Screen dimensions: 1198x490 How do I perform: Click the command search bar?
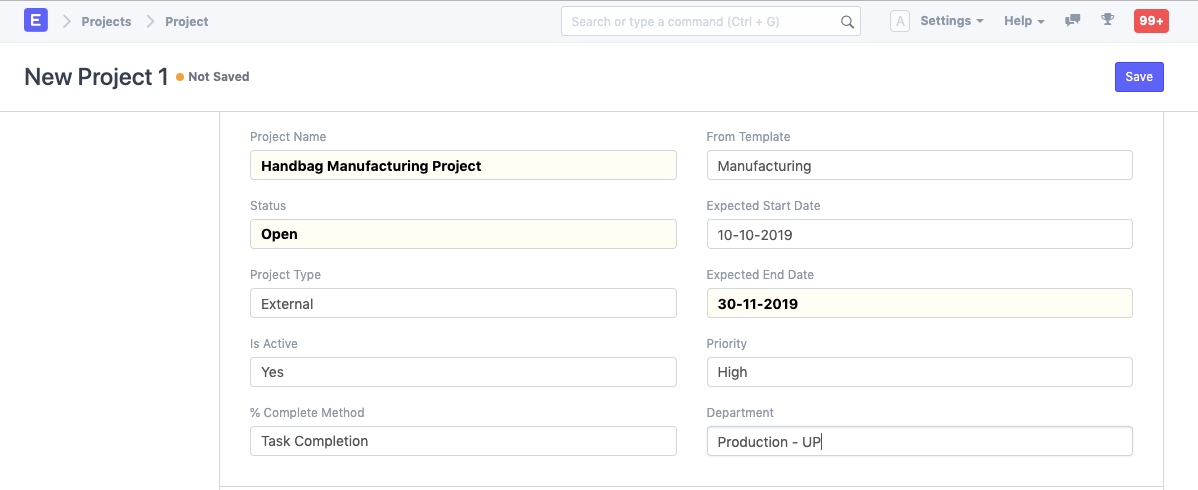(700, 22)
